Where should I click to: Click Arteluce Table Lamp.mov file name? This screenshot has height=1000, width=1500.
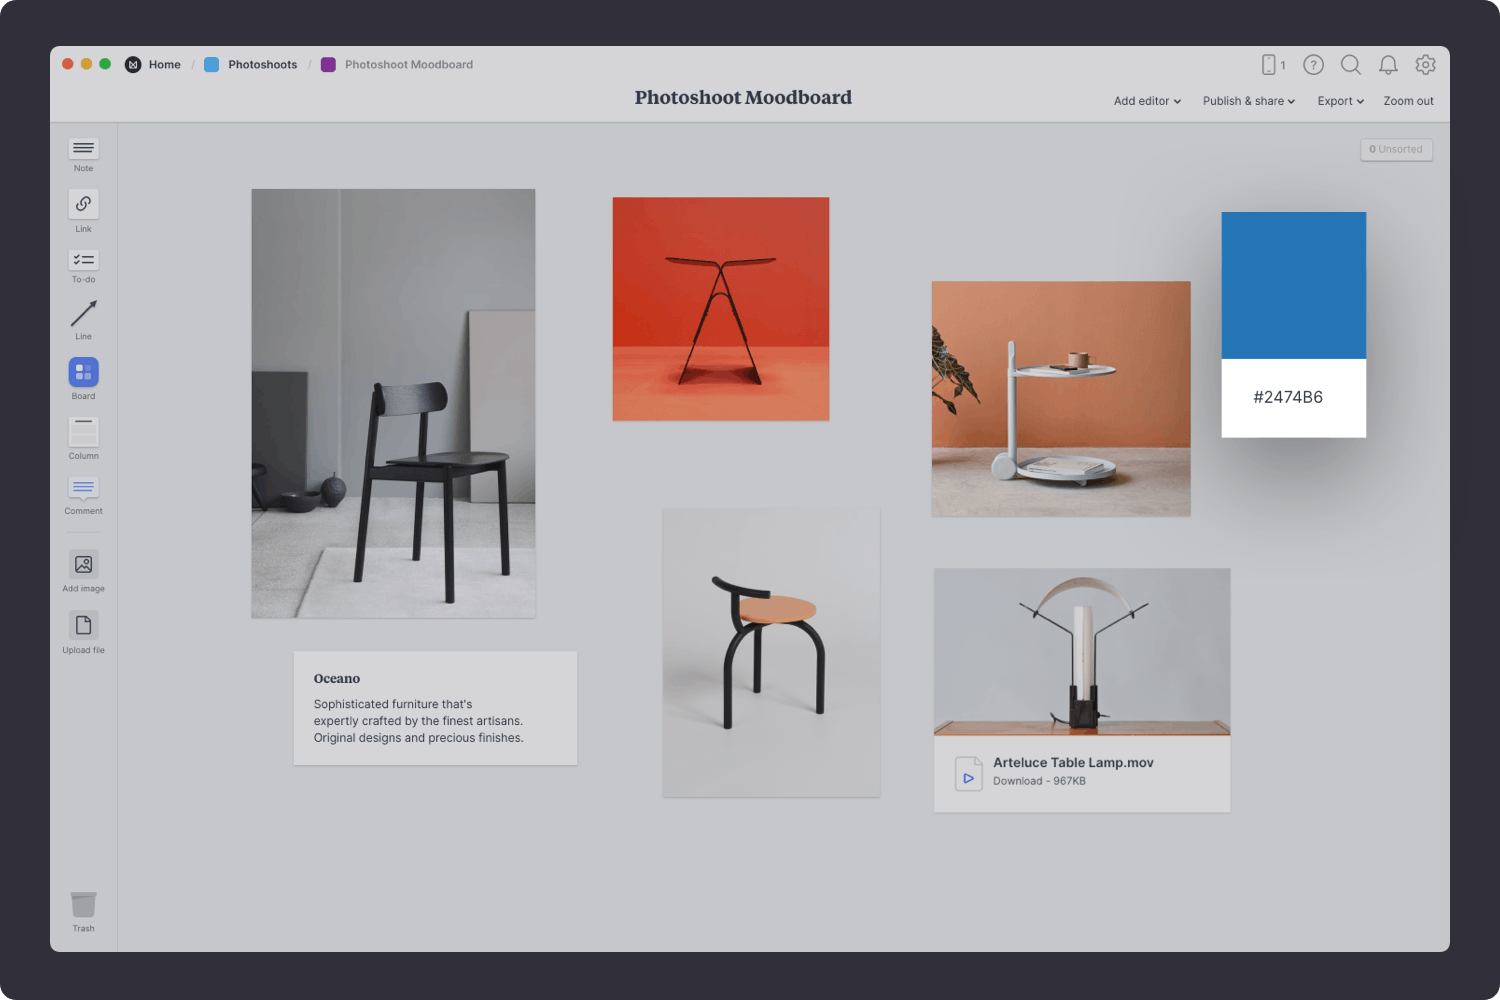click(1073, 763)
